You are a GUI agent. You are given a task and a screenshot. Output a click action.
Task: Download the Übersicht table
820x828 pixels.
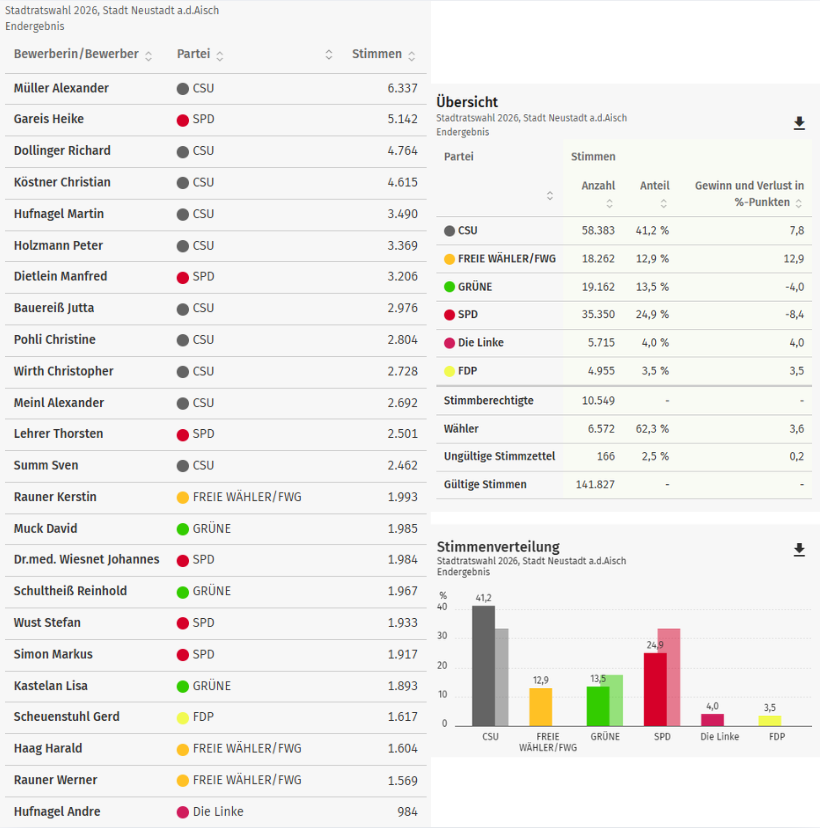(799, 123)
